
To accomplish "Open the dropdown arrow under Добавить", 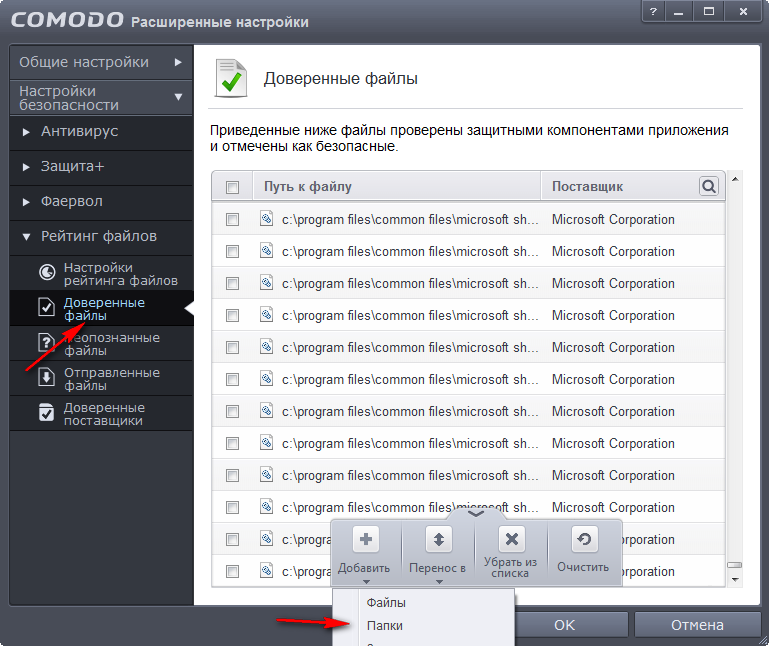I will click(366, 582).
